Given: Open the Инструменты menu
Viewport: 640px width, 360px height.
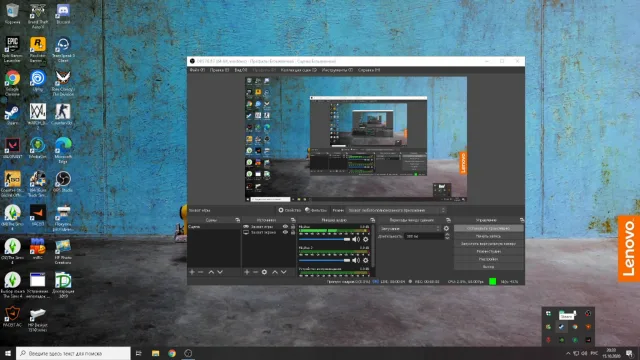Looking at the screenshot, I should (337, 70).
